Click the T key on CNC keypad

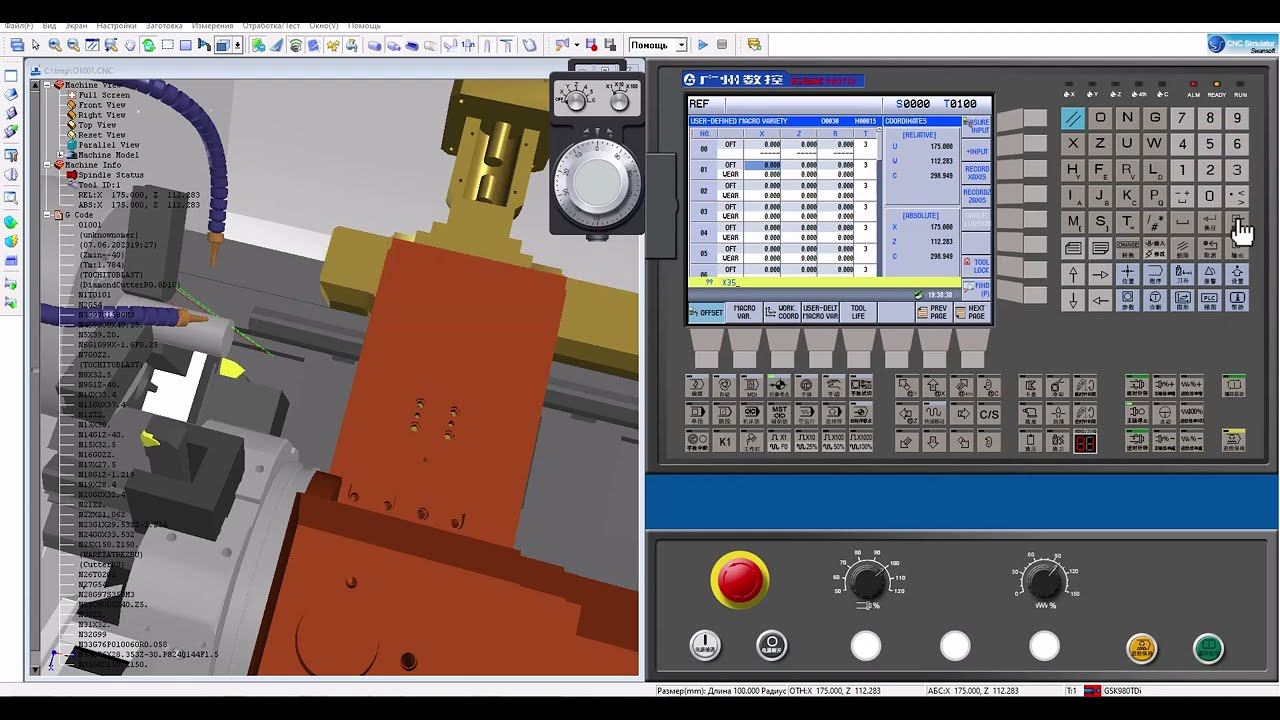point(1127,221)
